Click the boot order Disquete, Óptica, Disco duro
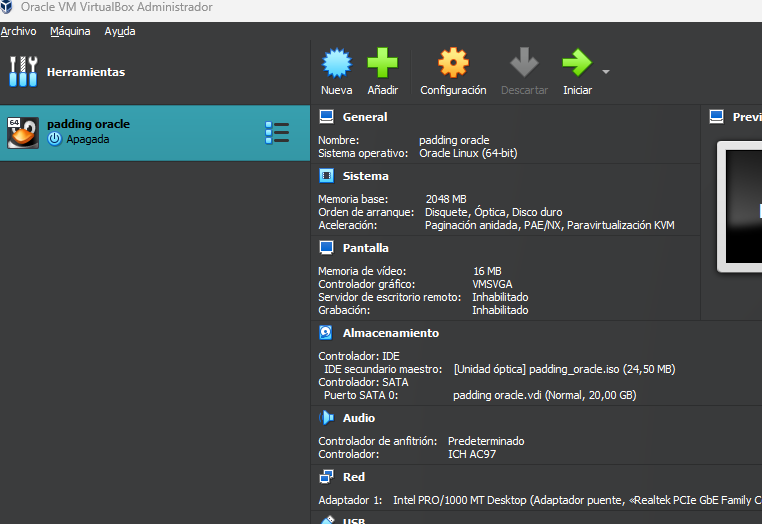 click(493, 212)
